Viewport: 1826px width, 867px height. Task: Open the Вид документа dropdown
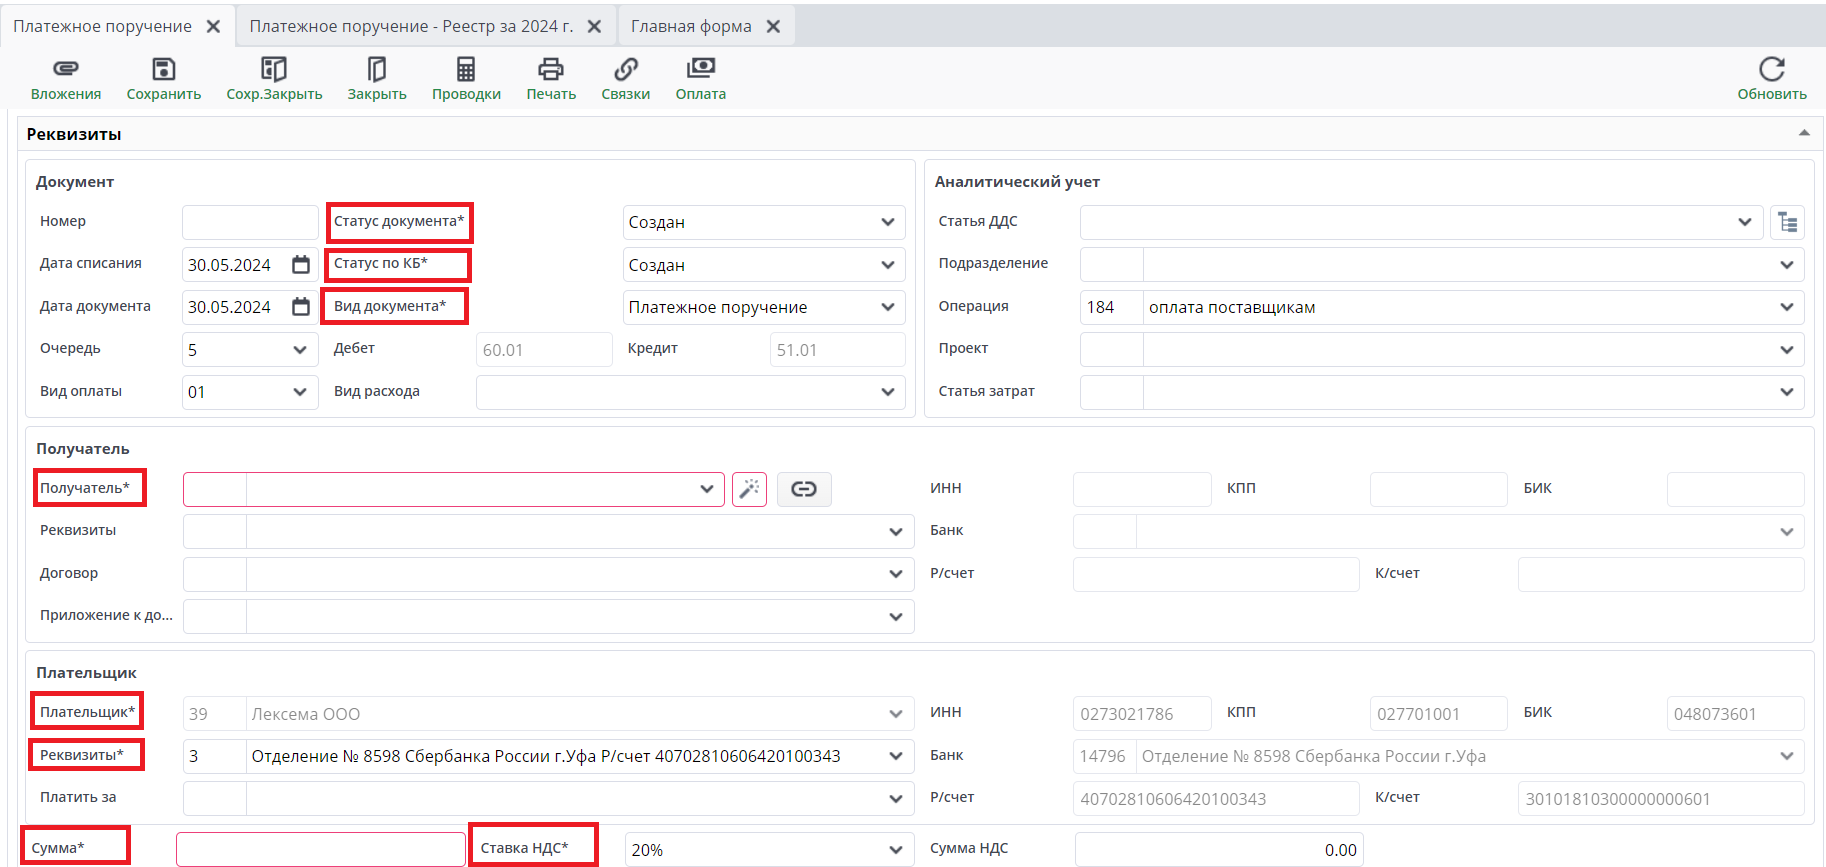887,307
